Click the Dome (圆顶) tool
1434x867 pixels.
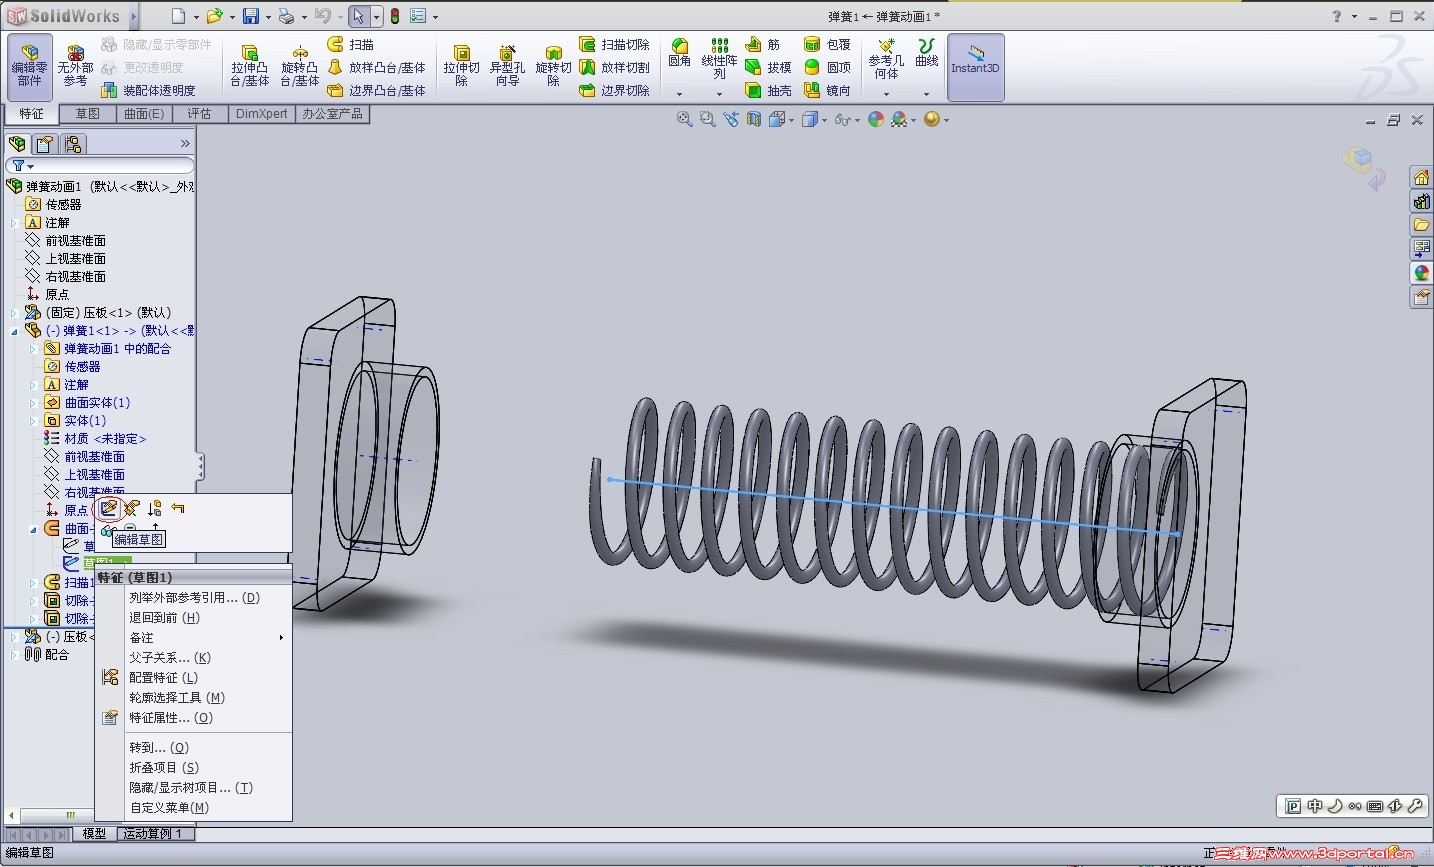point(827,68)
